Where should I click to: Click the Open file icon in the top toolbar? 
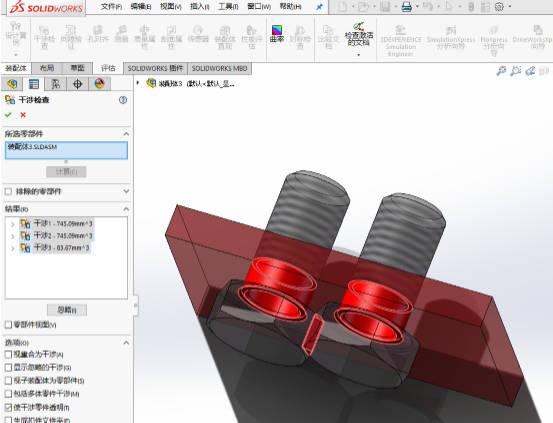[363, 7]
